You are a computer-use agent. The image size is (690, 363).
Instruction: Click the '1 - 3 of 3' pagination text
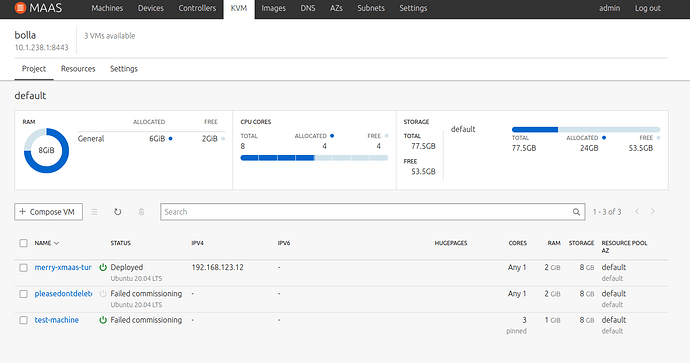click(x=607, y=212)
